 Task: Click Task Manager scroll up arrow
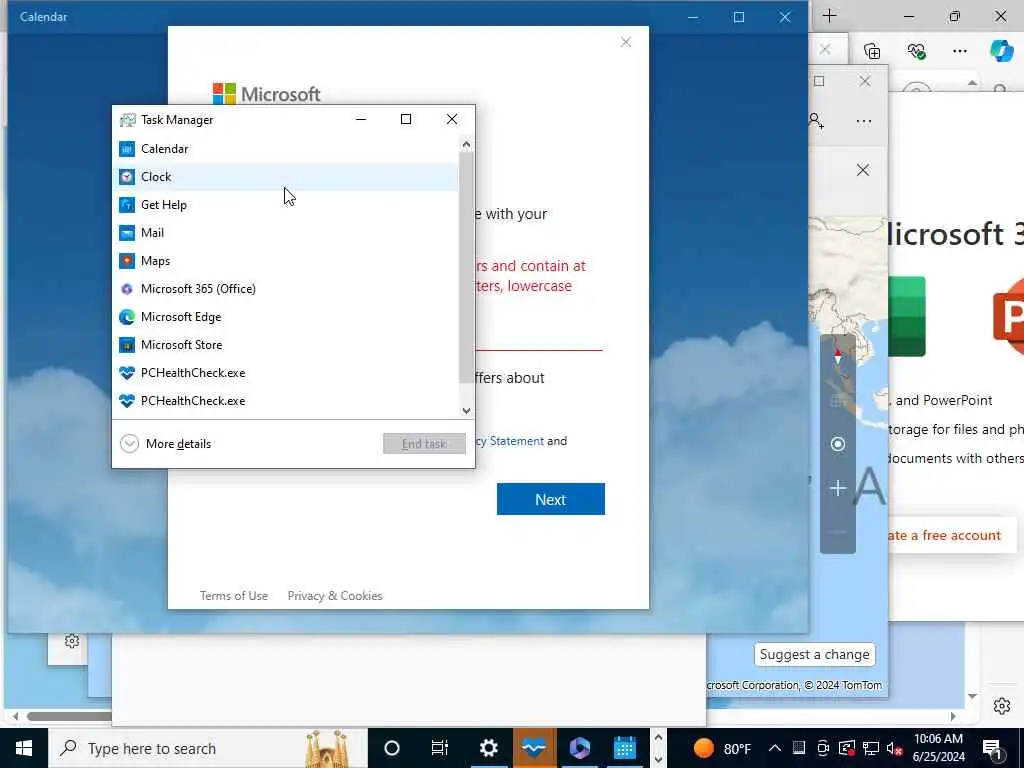click(466, 144)
